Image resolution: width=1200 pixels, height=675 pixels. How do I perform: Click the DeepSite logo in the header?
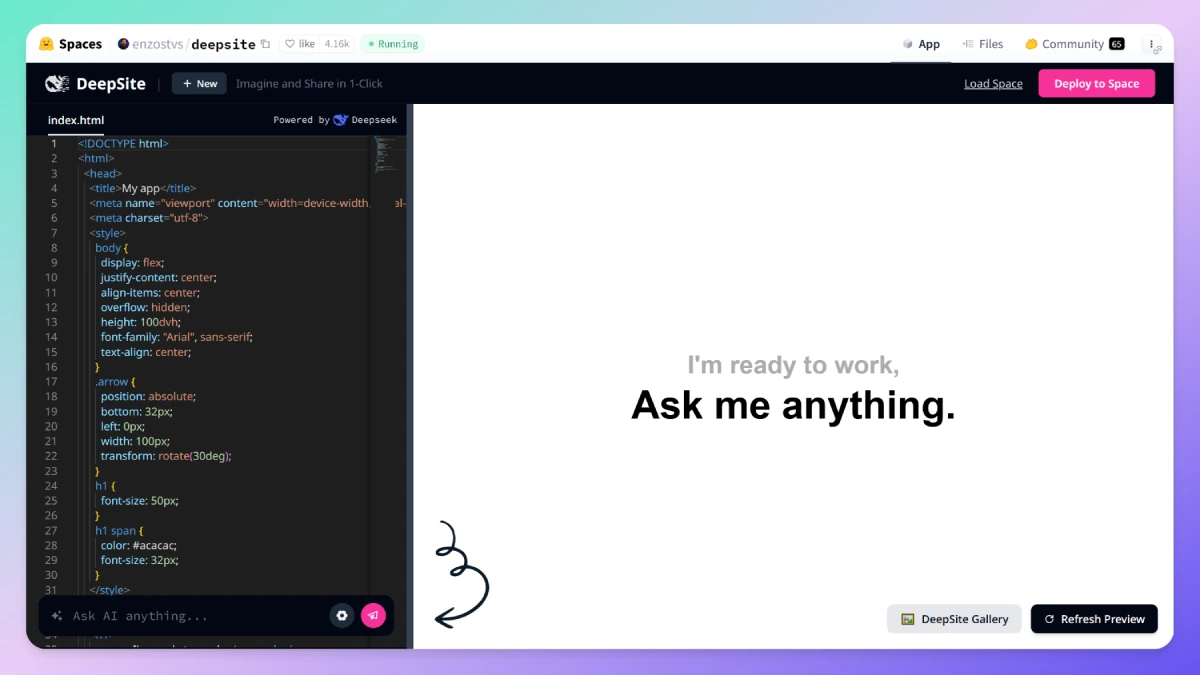95,84
